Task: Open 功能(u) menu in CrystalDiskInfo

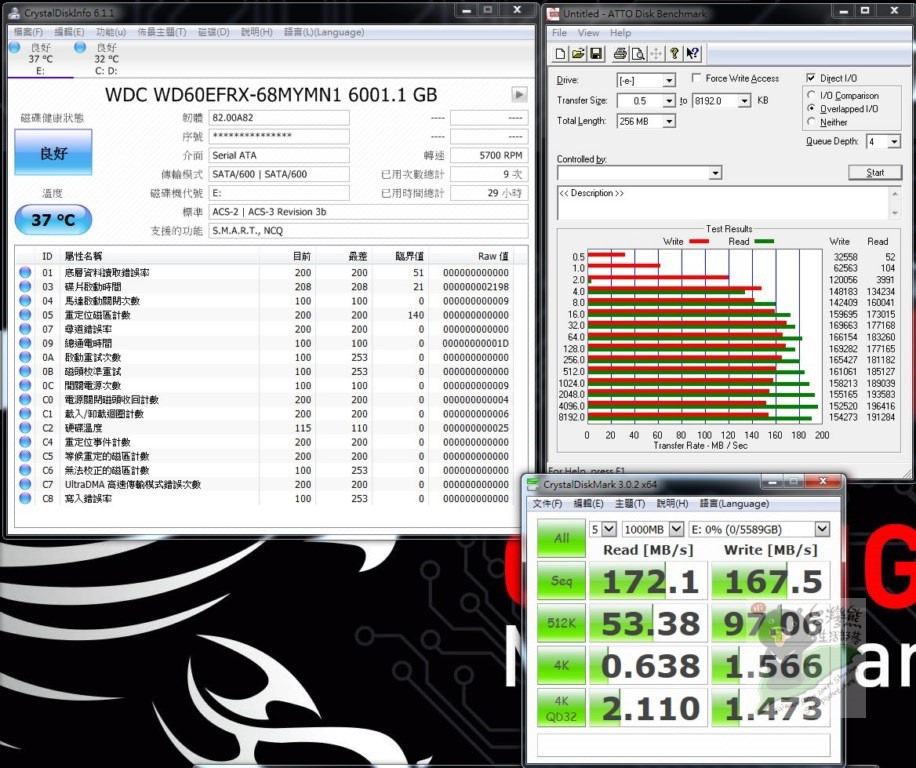Action: click(x=111, y=32)
